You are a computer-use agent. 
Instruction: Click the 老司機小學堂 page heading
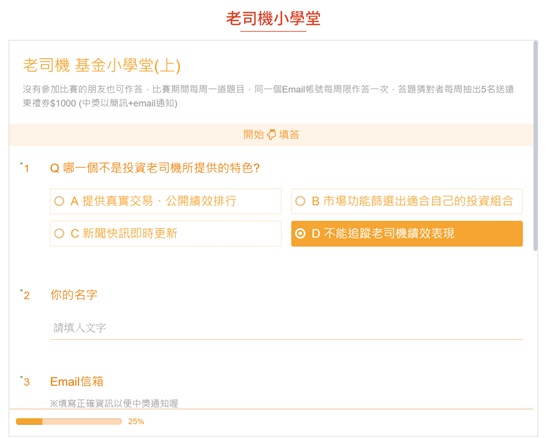(x=273, y=18)
